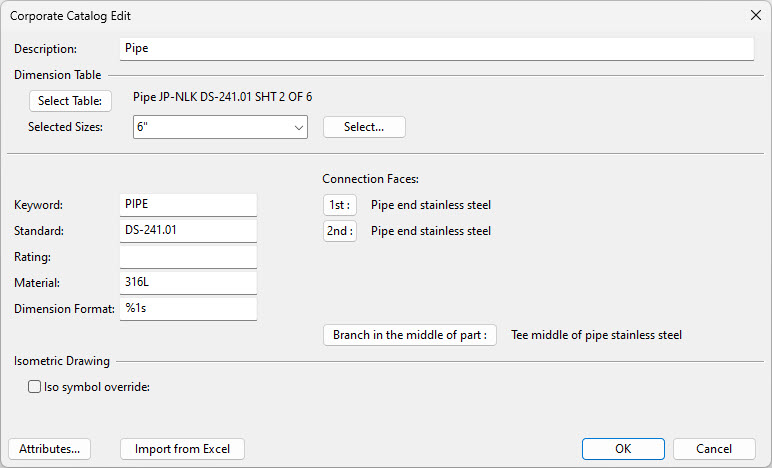This screenshot has width=772, height=468.
Task: Click Branch in the middle of part
Action: coord(409,335)
